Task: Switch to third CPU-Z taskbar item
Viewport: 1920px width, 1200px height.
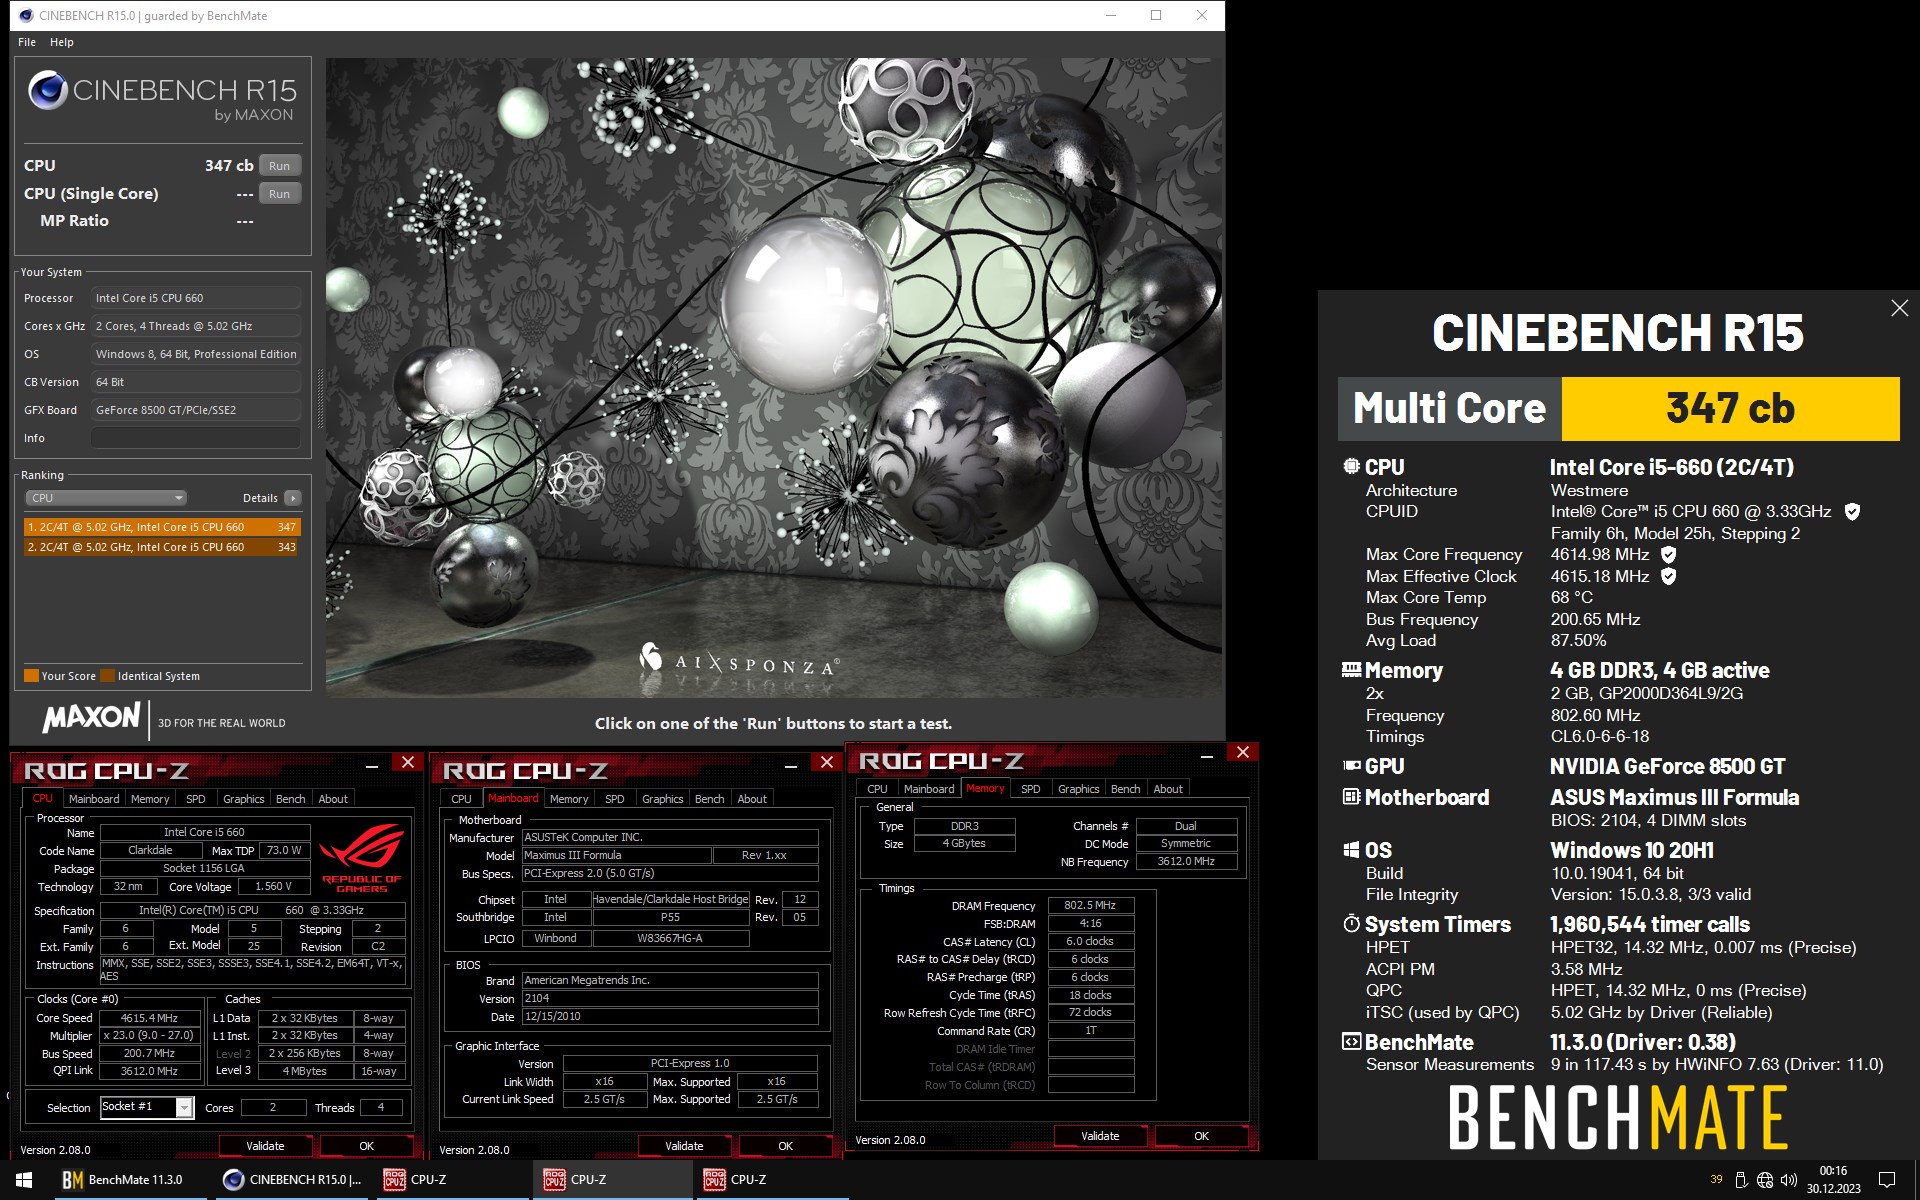Action: pyautogui.click(x=772, y=1180)
